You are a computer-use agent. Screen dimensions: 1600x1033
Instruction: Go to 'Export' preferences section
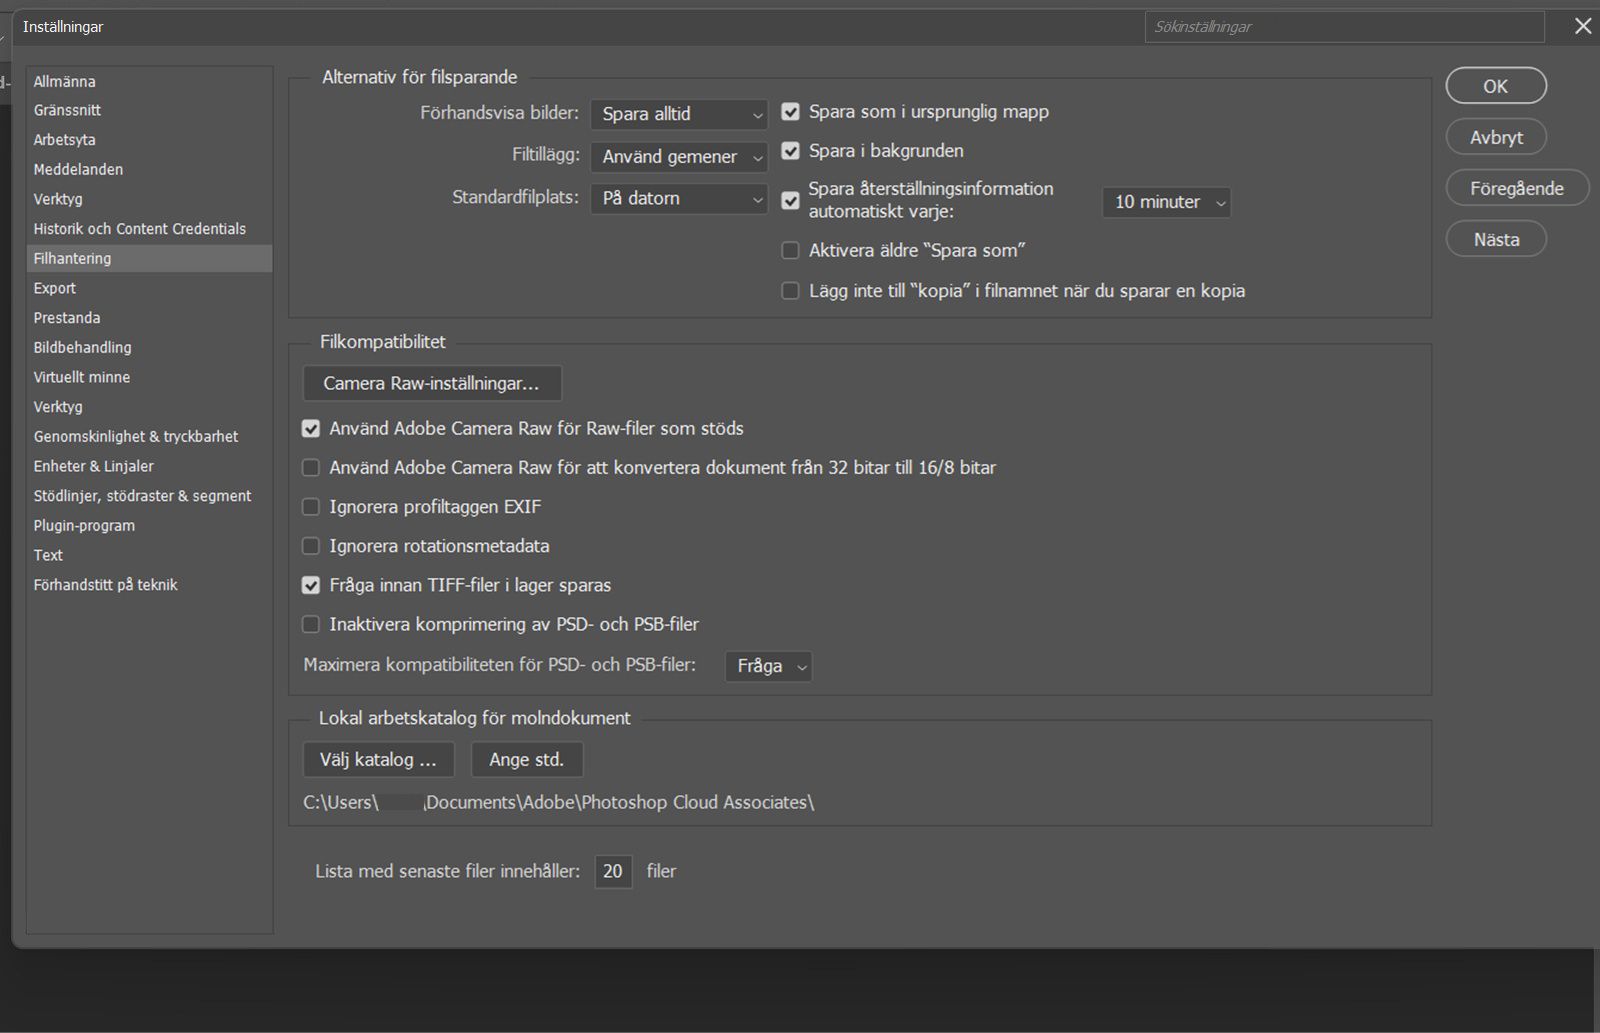pyautogui.click(x=55, y=288)
